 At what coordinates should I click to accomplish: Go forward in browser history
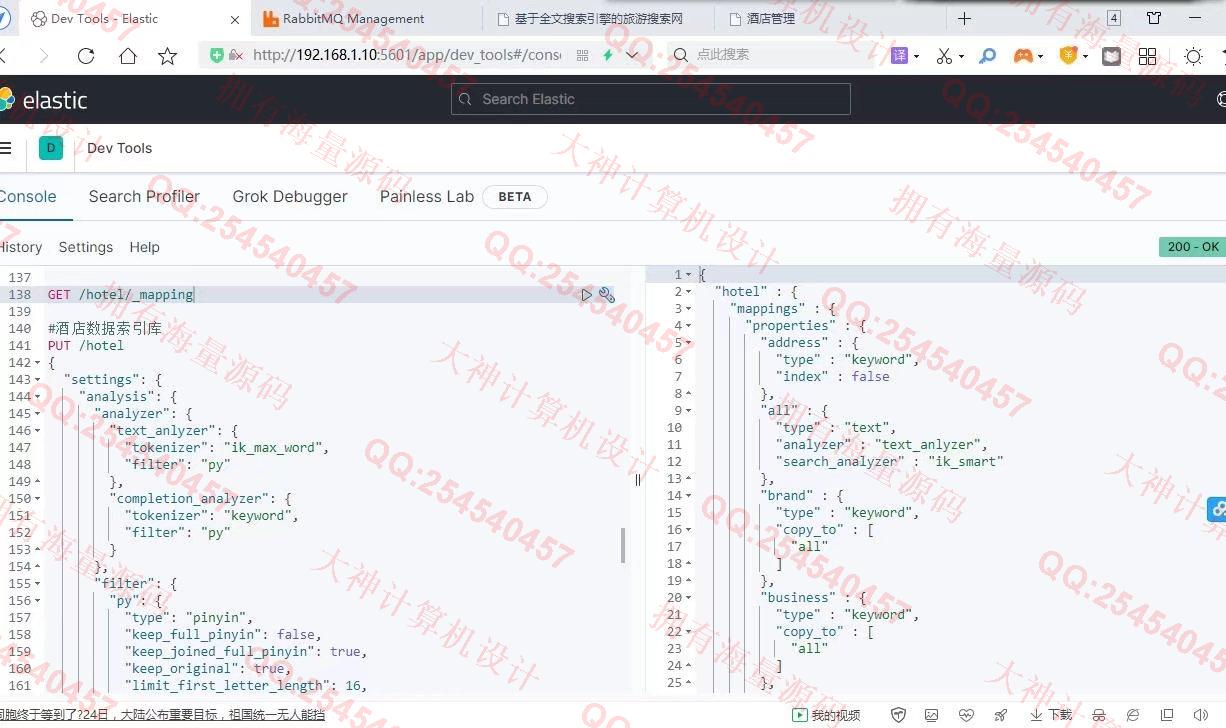(43, 56)
